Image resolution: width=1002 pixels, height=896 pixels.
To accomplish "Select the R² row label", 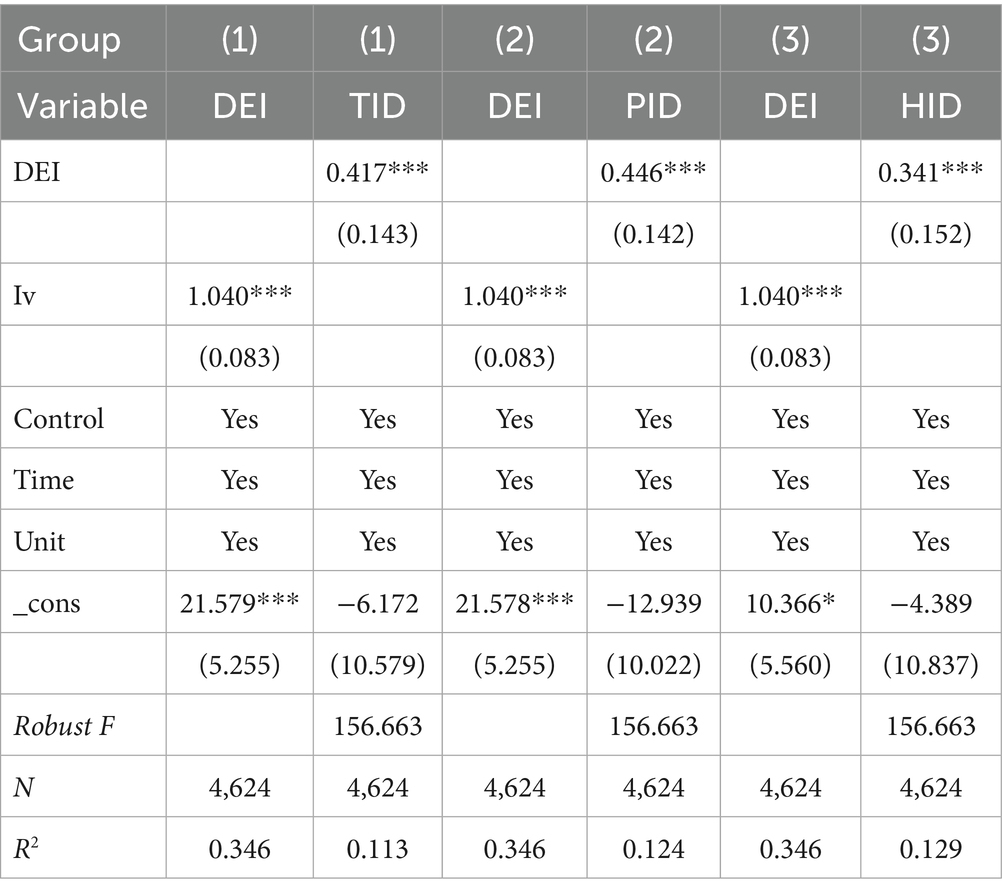I will 26,848.
